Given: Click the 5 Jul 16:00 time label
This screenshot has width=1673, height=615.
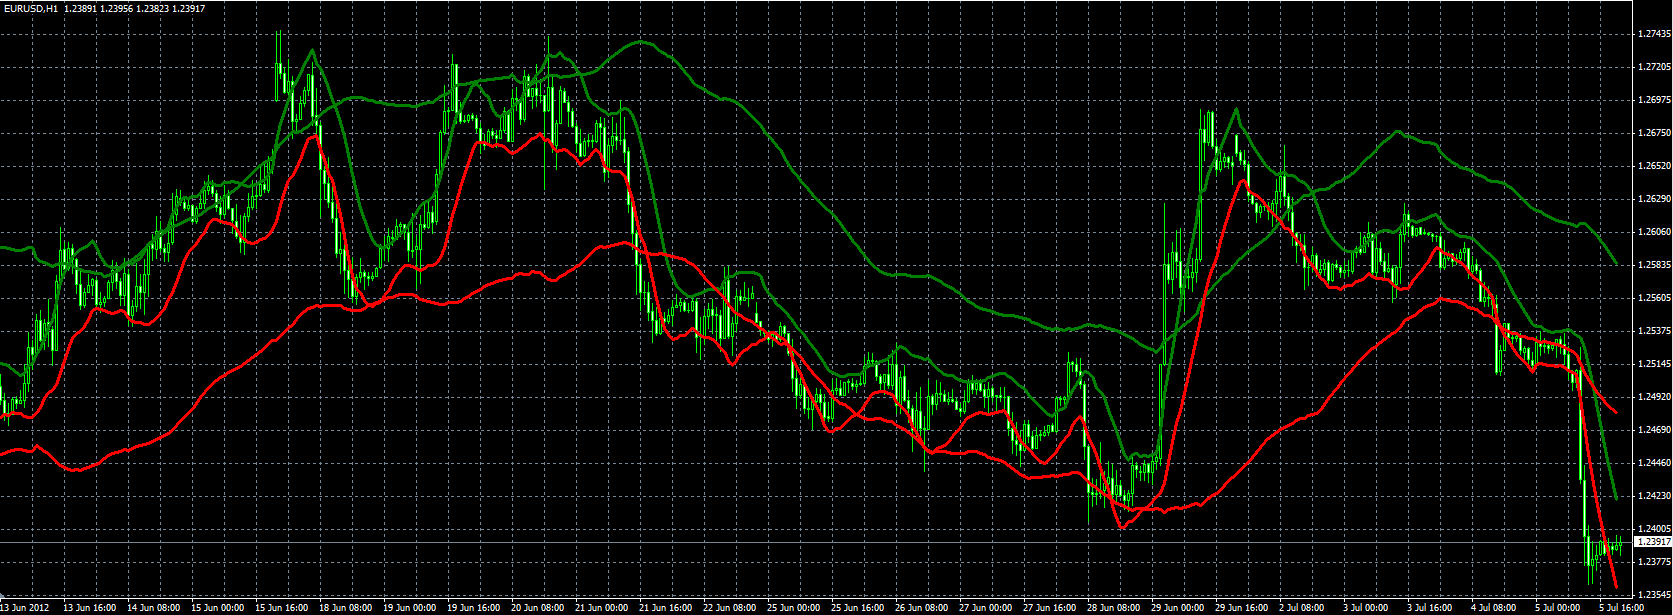Looking at the screenshot, I should point(1621,608).
